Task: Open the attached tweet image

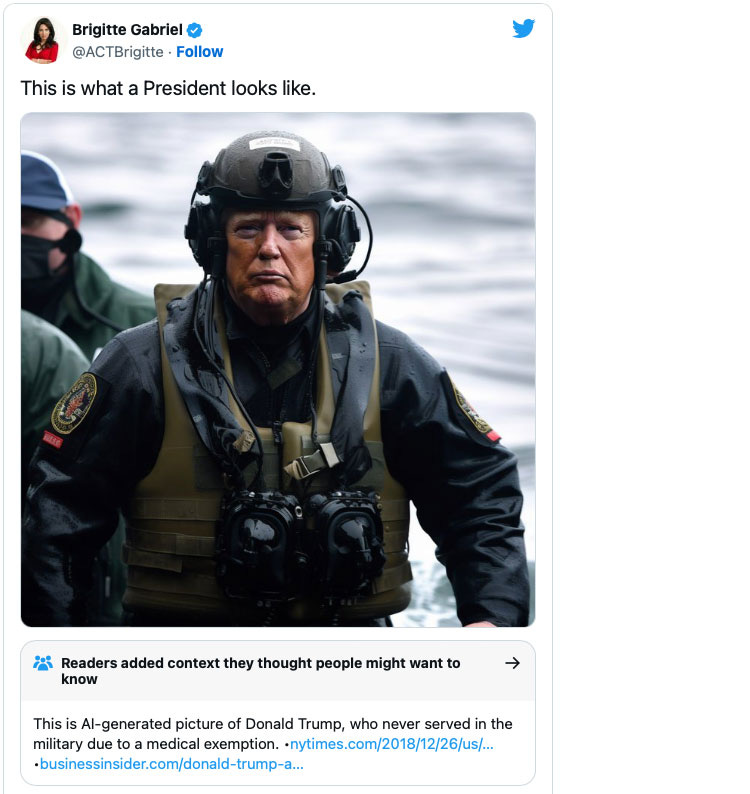Action: click(x=278, y=370)
